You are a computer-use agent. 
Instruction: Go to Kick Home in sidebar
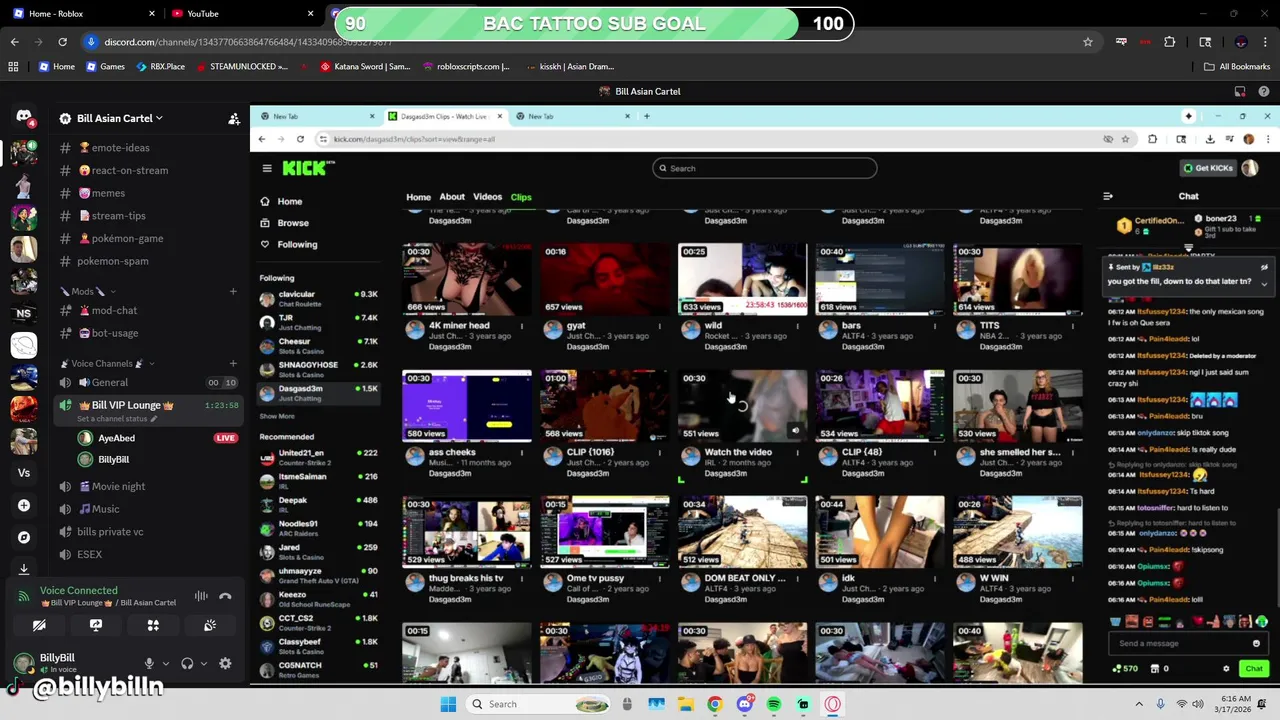289,201
